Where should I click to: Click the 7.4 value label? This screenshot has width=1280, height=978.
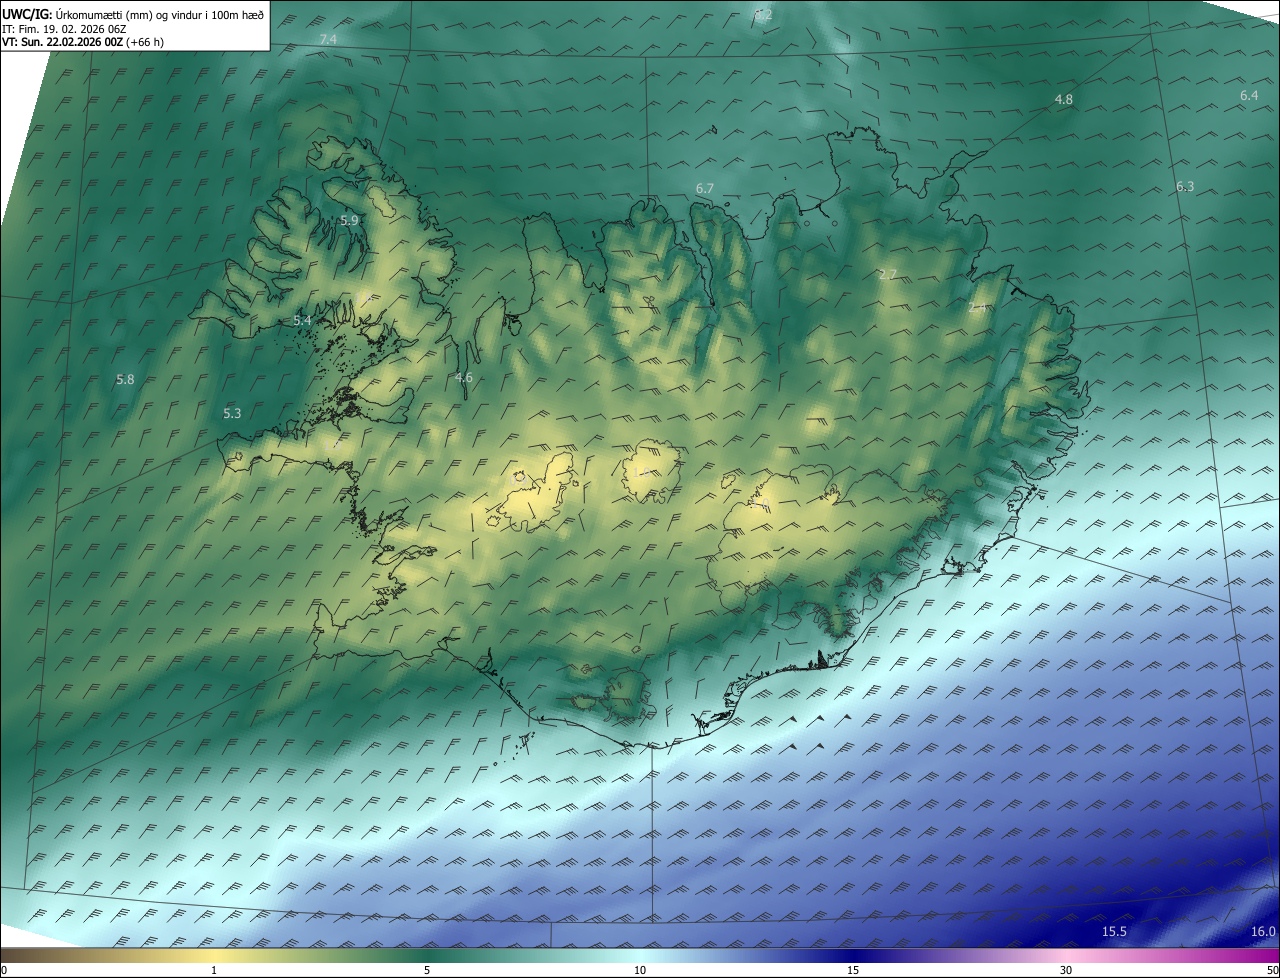(x=328, y=39)
